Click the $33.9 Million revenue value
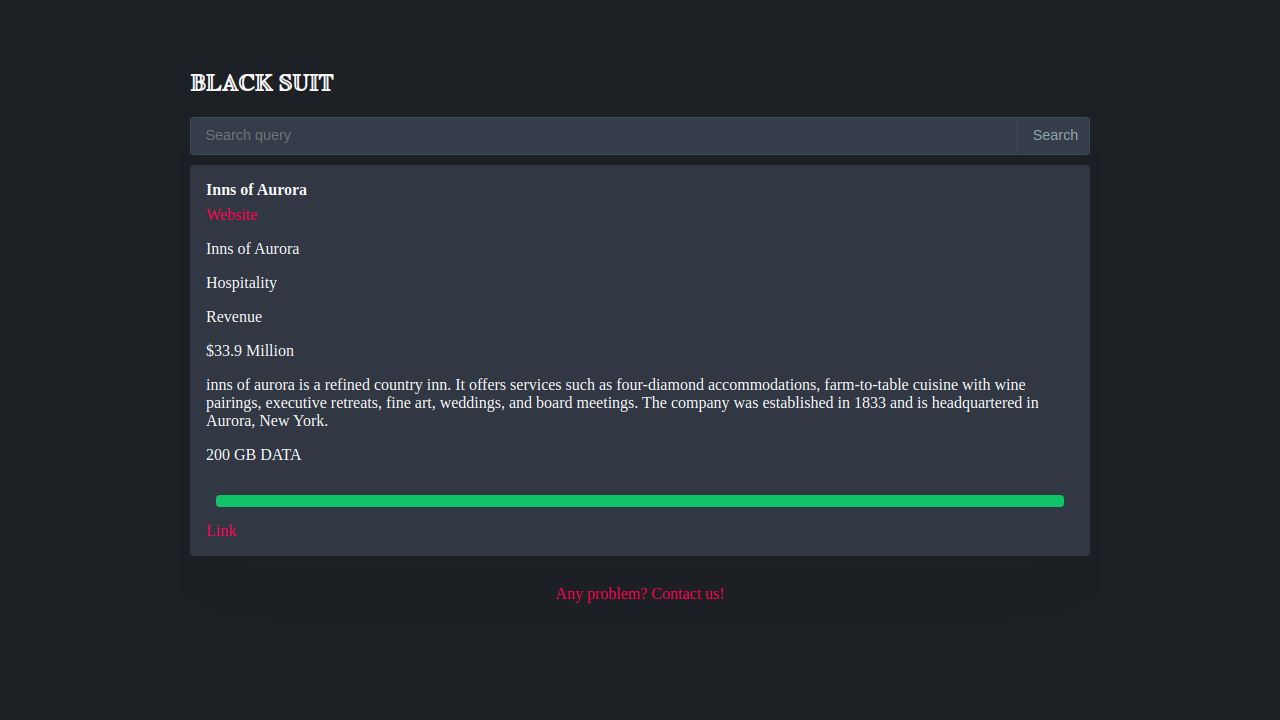 [250, 351]
